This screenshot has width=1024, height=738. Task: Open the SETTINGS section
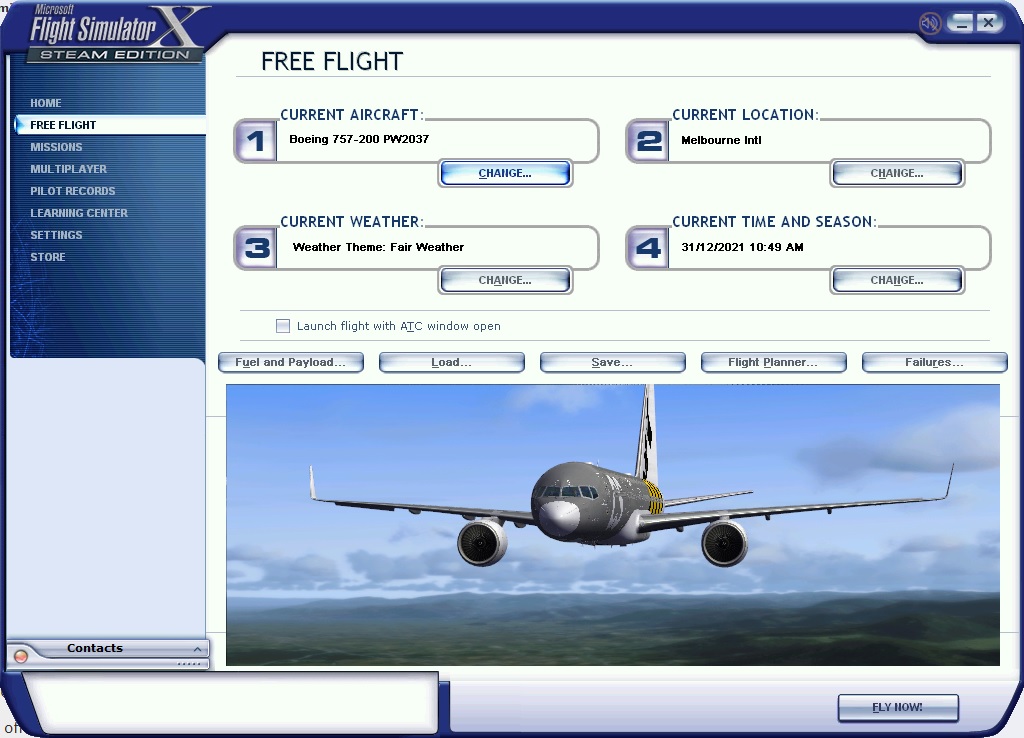[56, 235]
